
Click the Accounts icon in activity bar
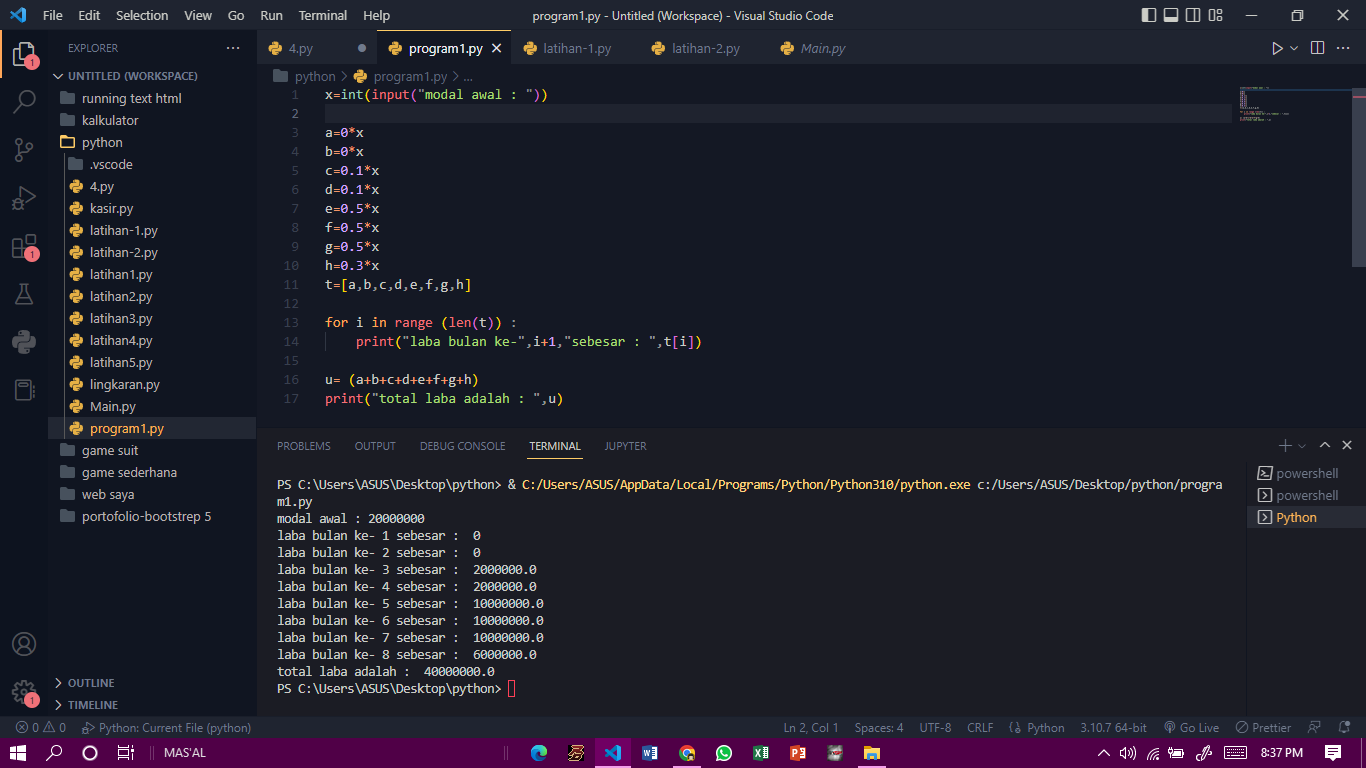[x=24, y=644]
